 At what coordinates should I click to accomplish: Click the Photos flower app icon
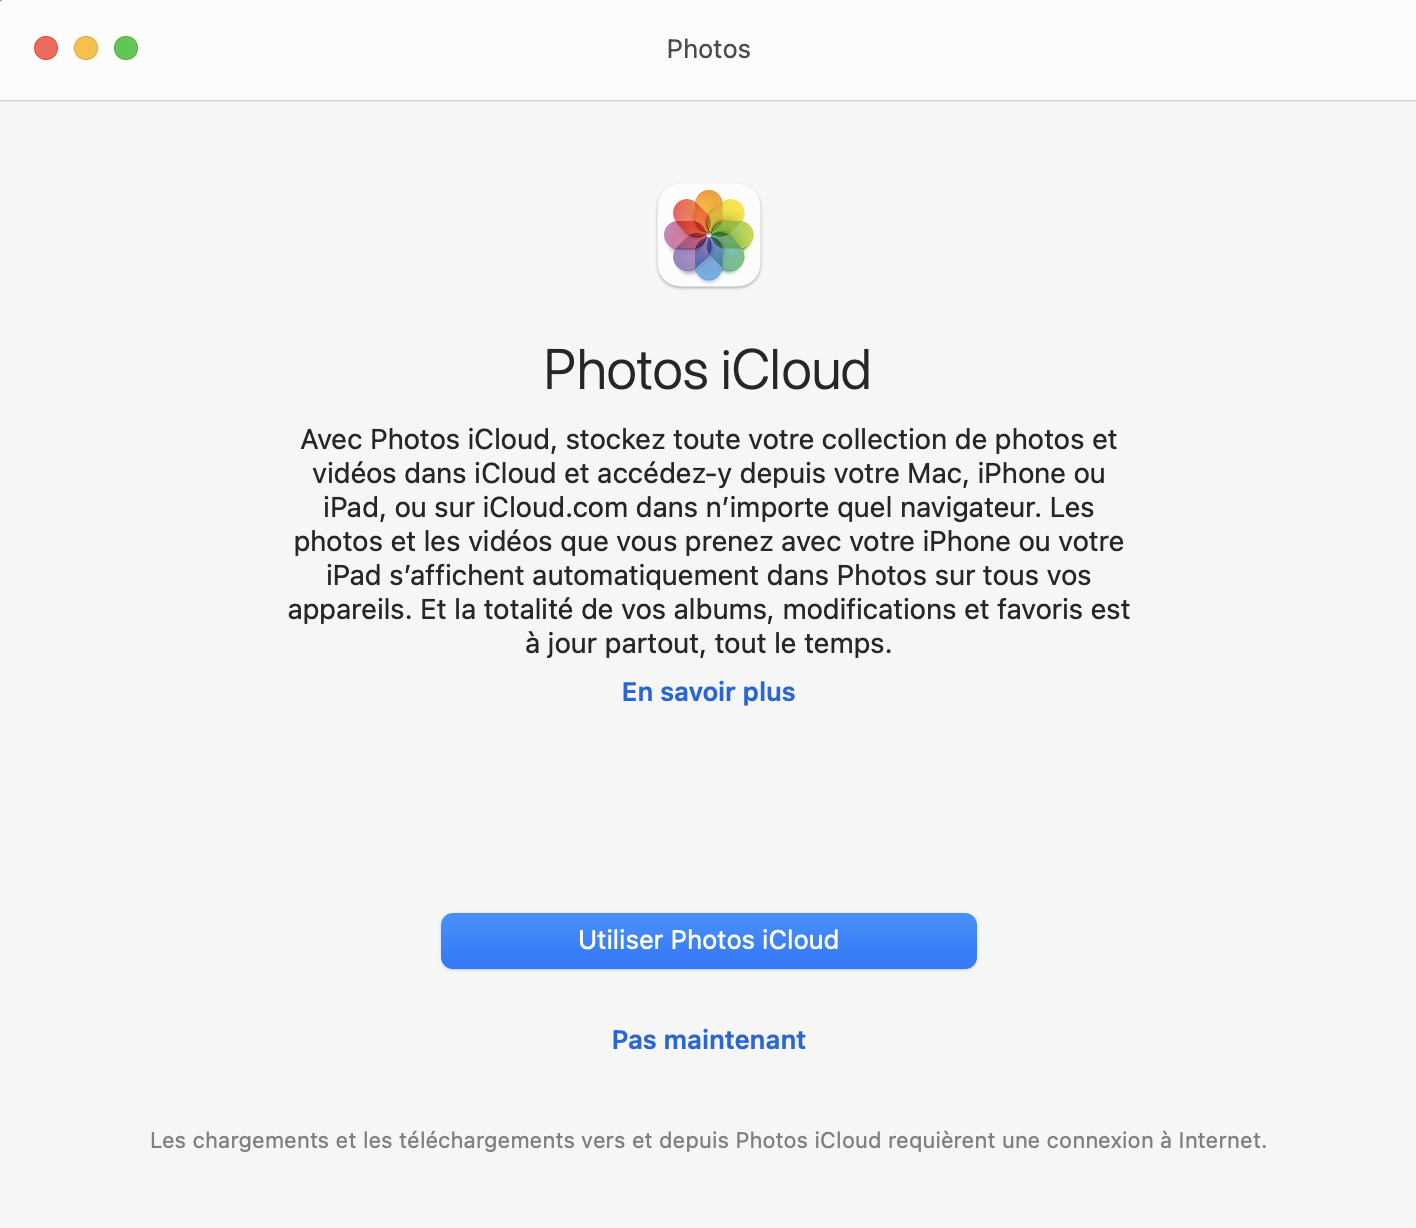coord(709,235)
